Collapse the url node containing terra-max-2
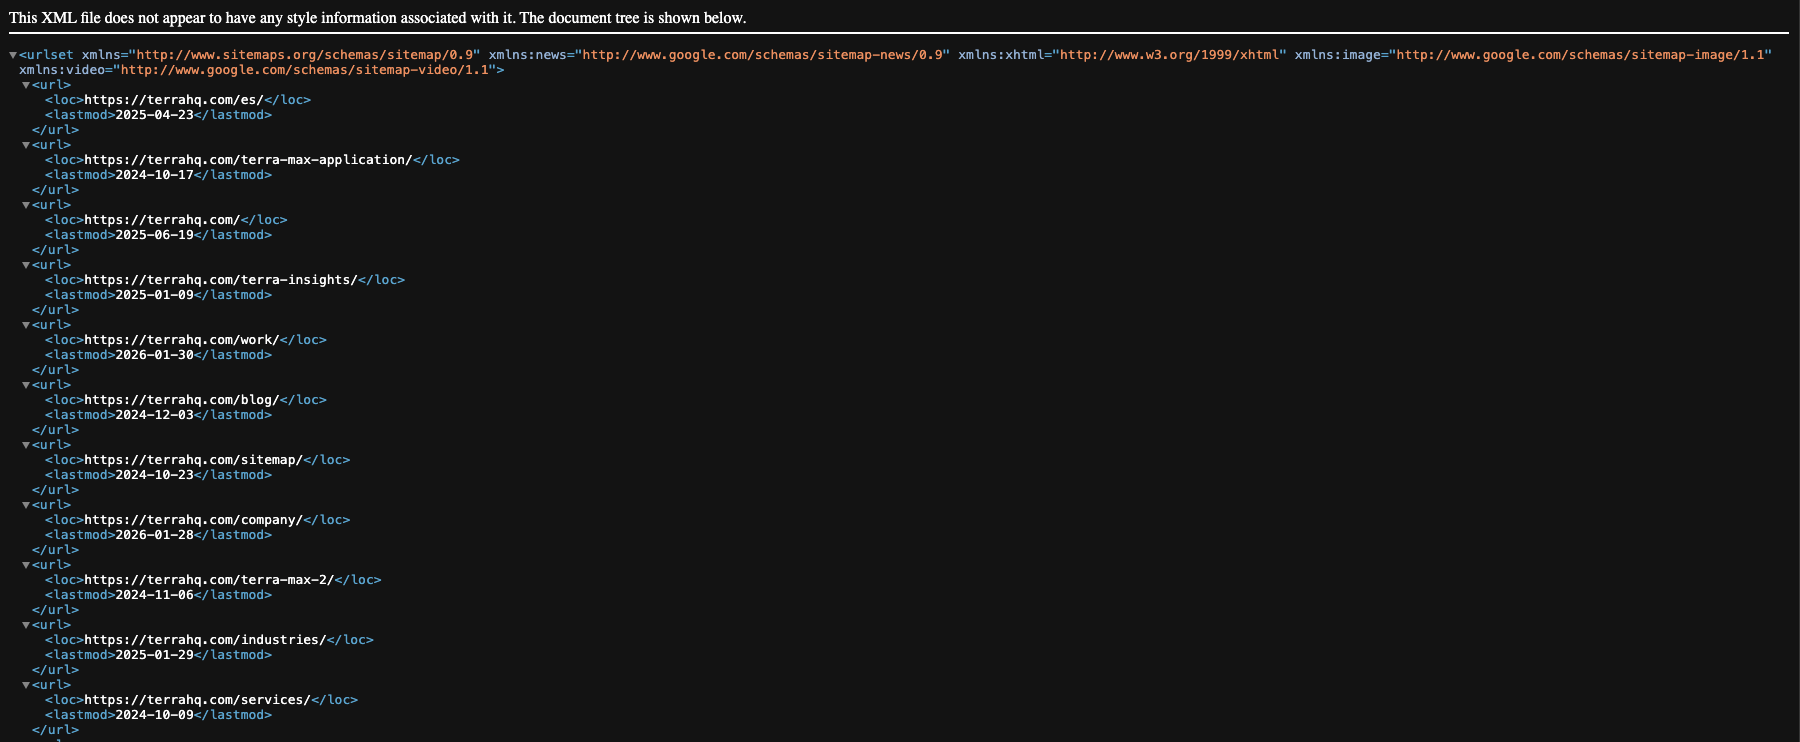The width and height of the screenshot is (1800, 742). click(x=26, y=565)
